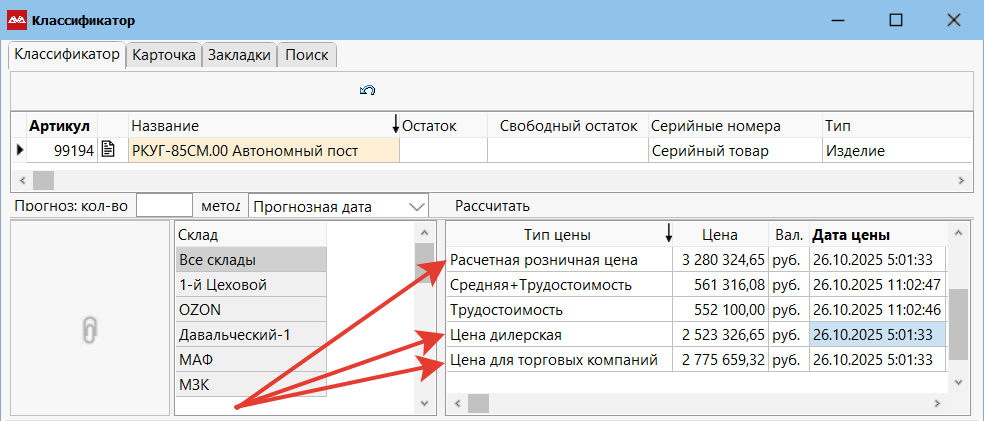Switch to the Карточка tab
The height and width of the screenshot is (421, 984).
click(x=164, y=56)
